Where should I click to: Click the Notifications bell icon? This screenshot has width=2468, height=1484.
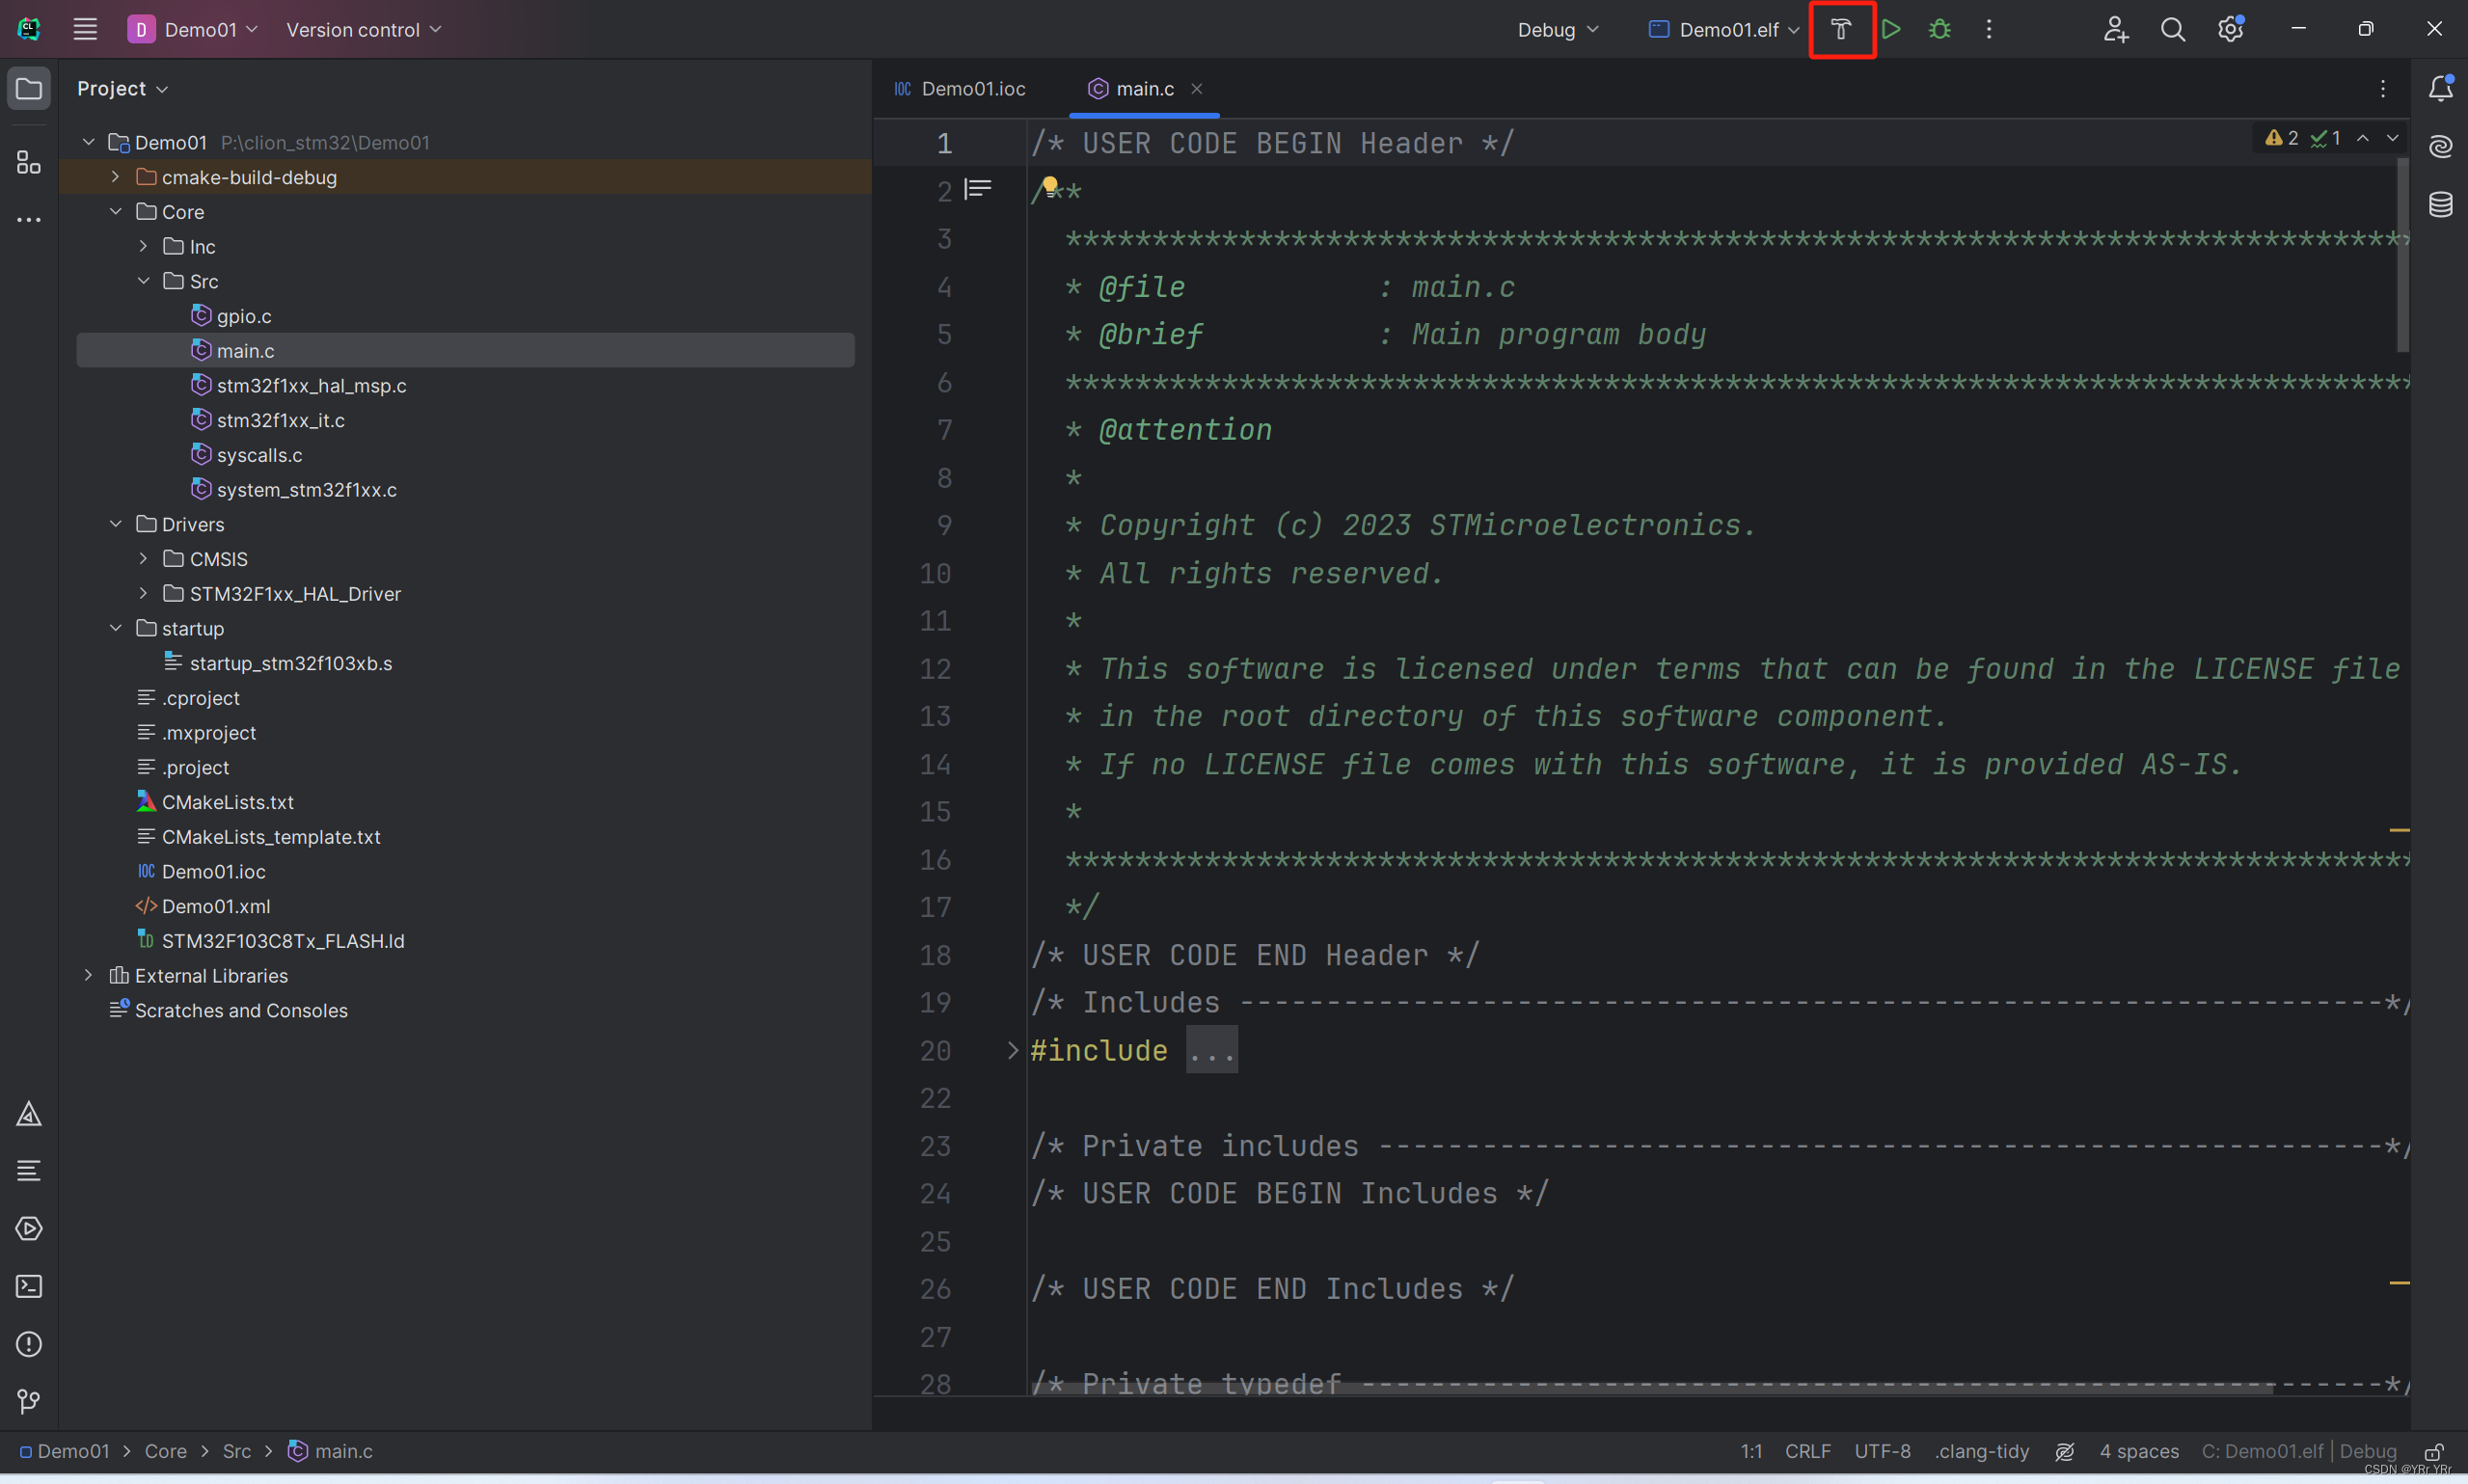(x=2442, y=87)
